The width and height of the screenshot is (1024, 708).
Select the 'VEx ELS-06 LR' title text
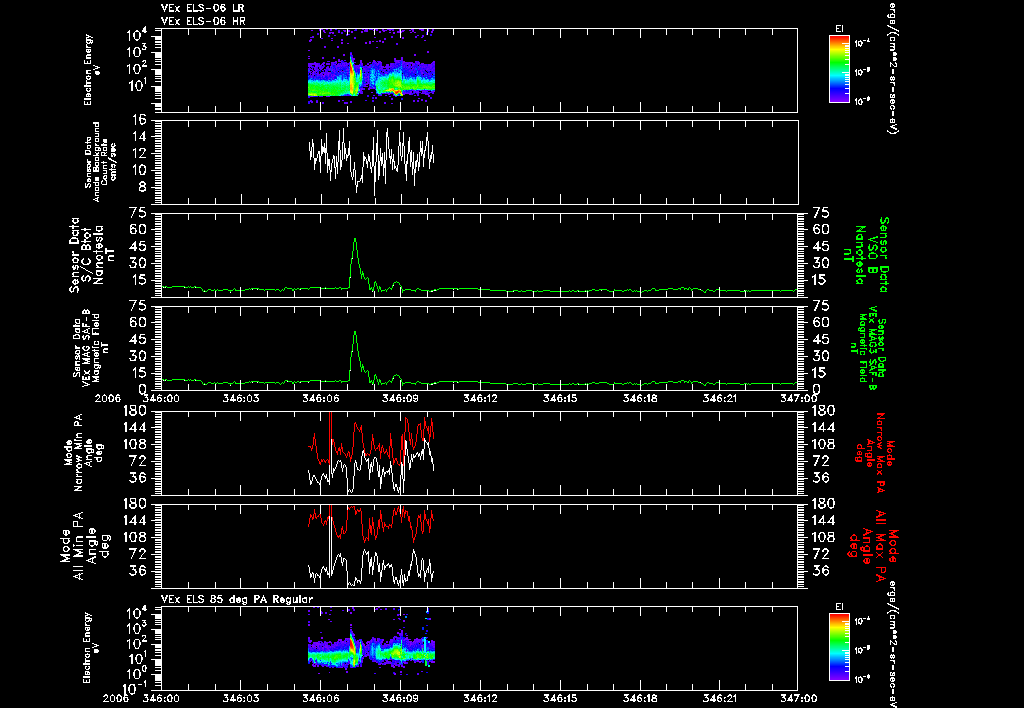(203, 8)
